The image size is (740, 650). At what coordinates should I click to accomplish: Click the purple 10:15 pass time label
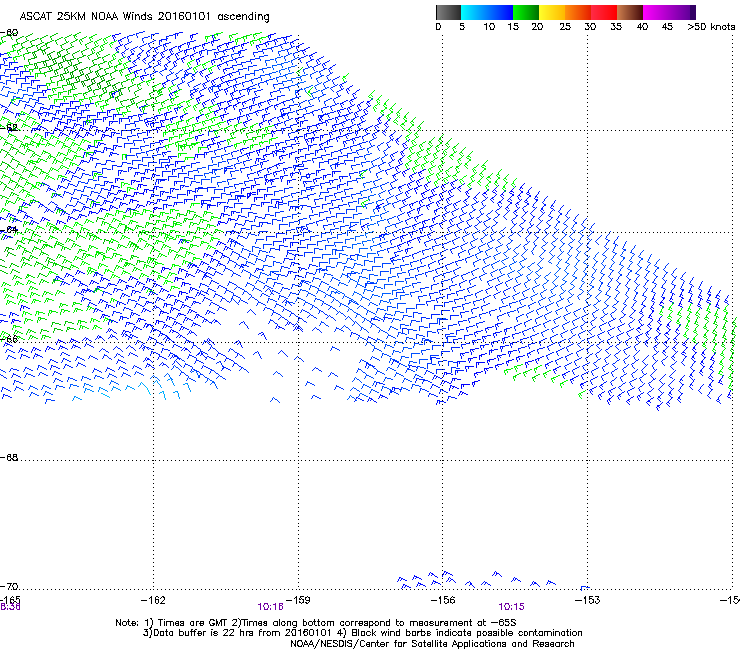[512, 607]
